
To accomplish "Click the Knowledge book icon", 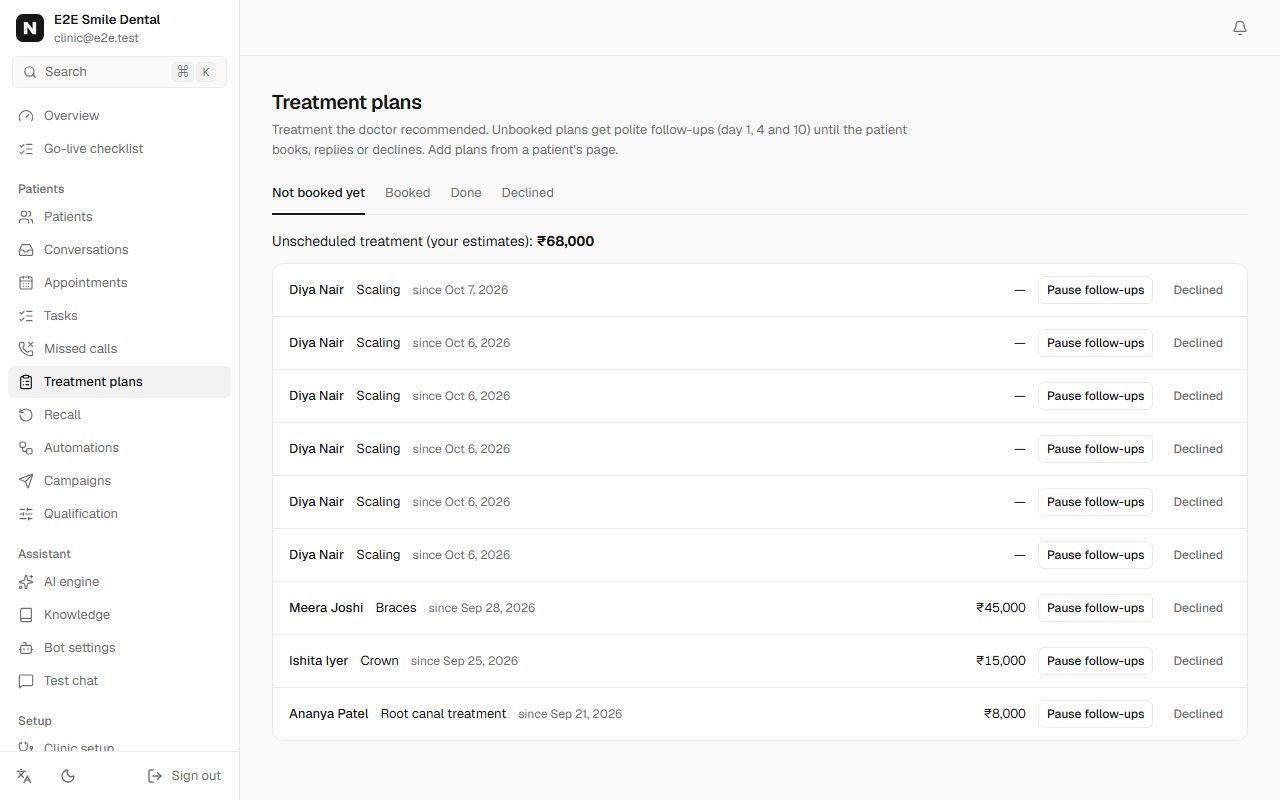I will point(26,615).
